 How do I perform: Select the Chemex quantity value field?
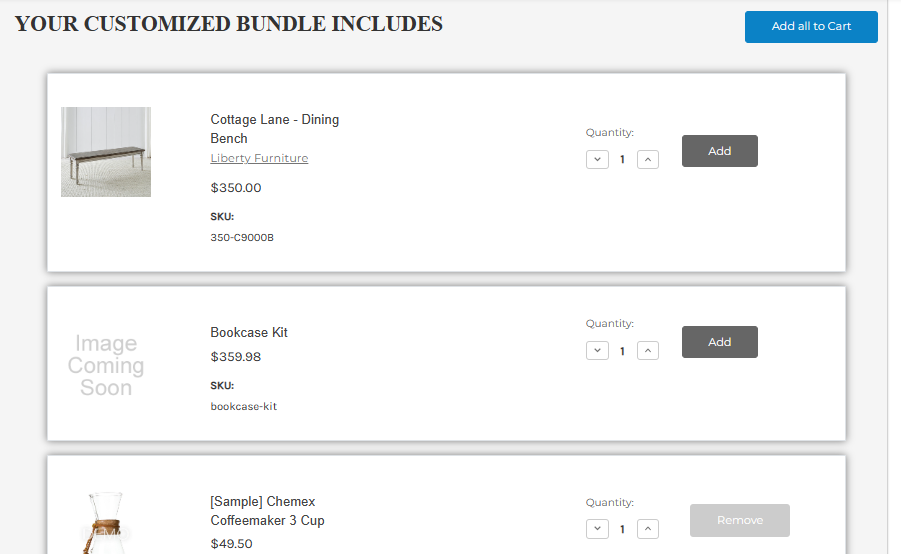622,529
